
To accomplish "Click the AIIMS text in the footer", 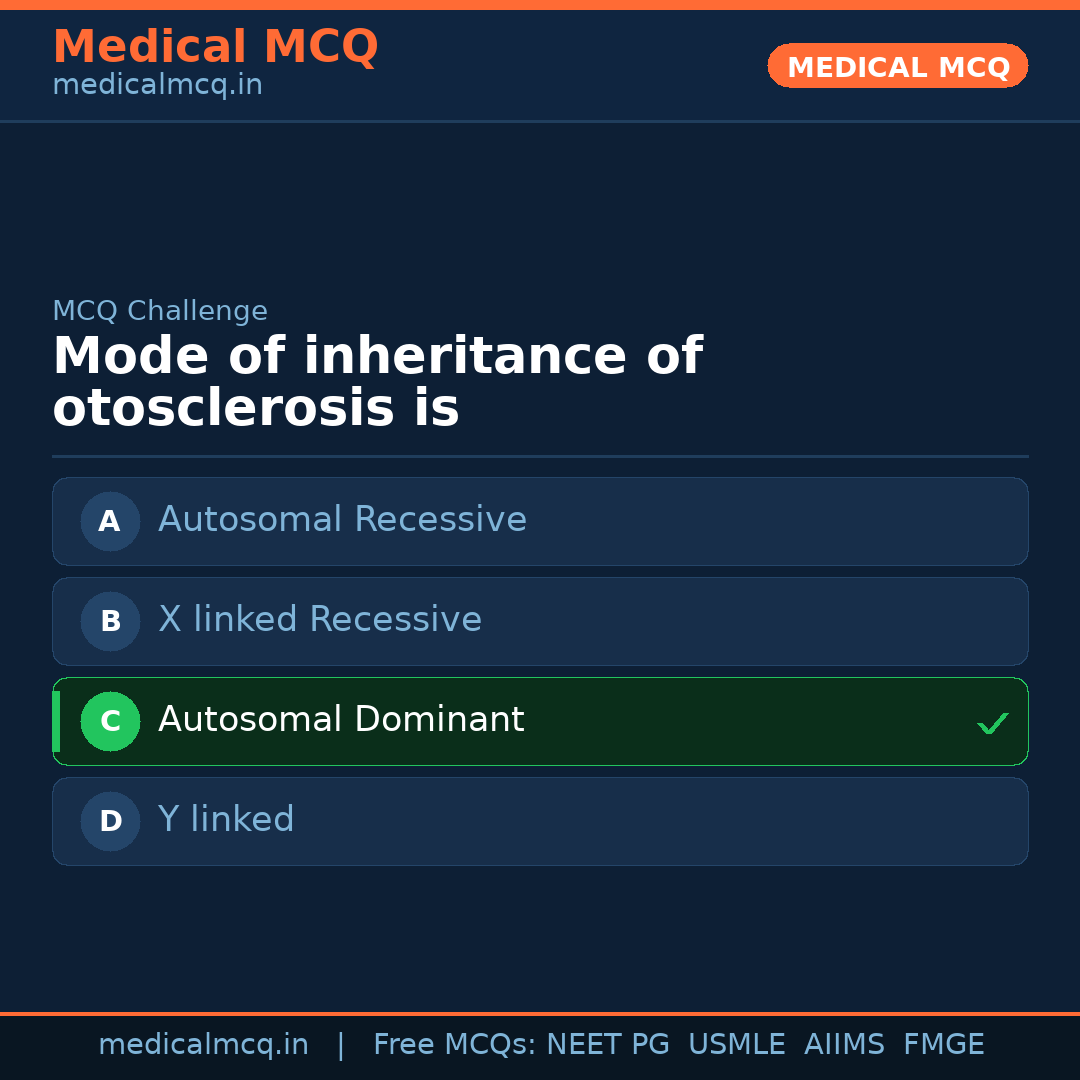I will [x=845, y=1044].
